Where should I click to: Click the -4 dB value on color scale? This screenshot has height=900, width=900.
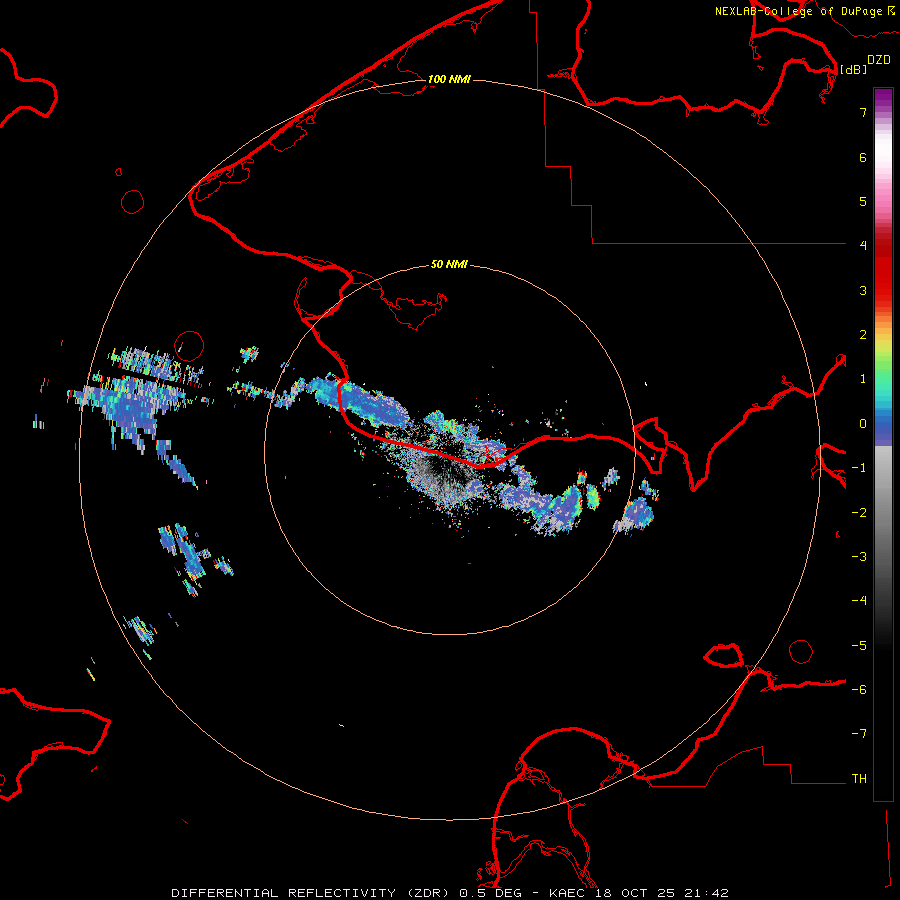coord(859,601)
